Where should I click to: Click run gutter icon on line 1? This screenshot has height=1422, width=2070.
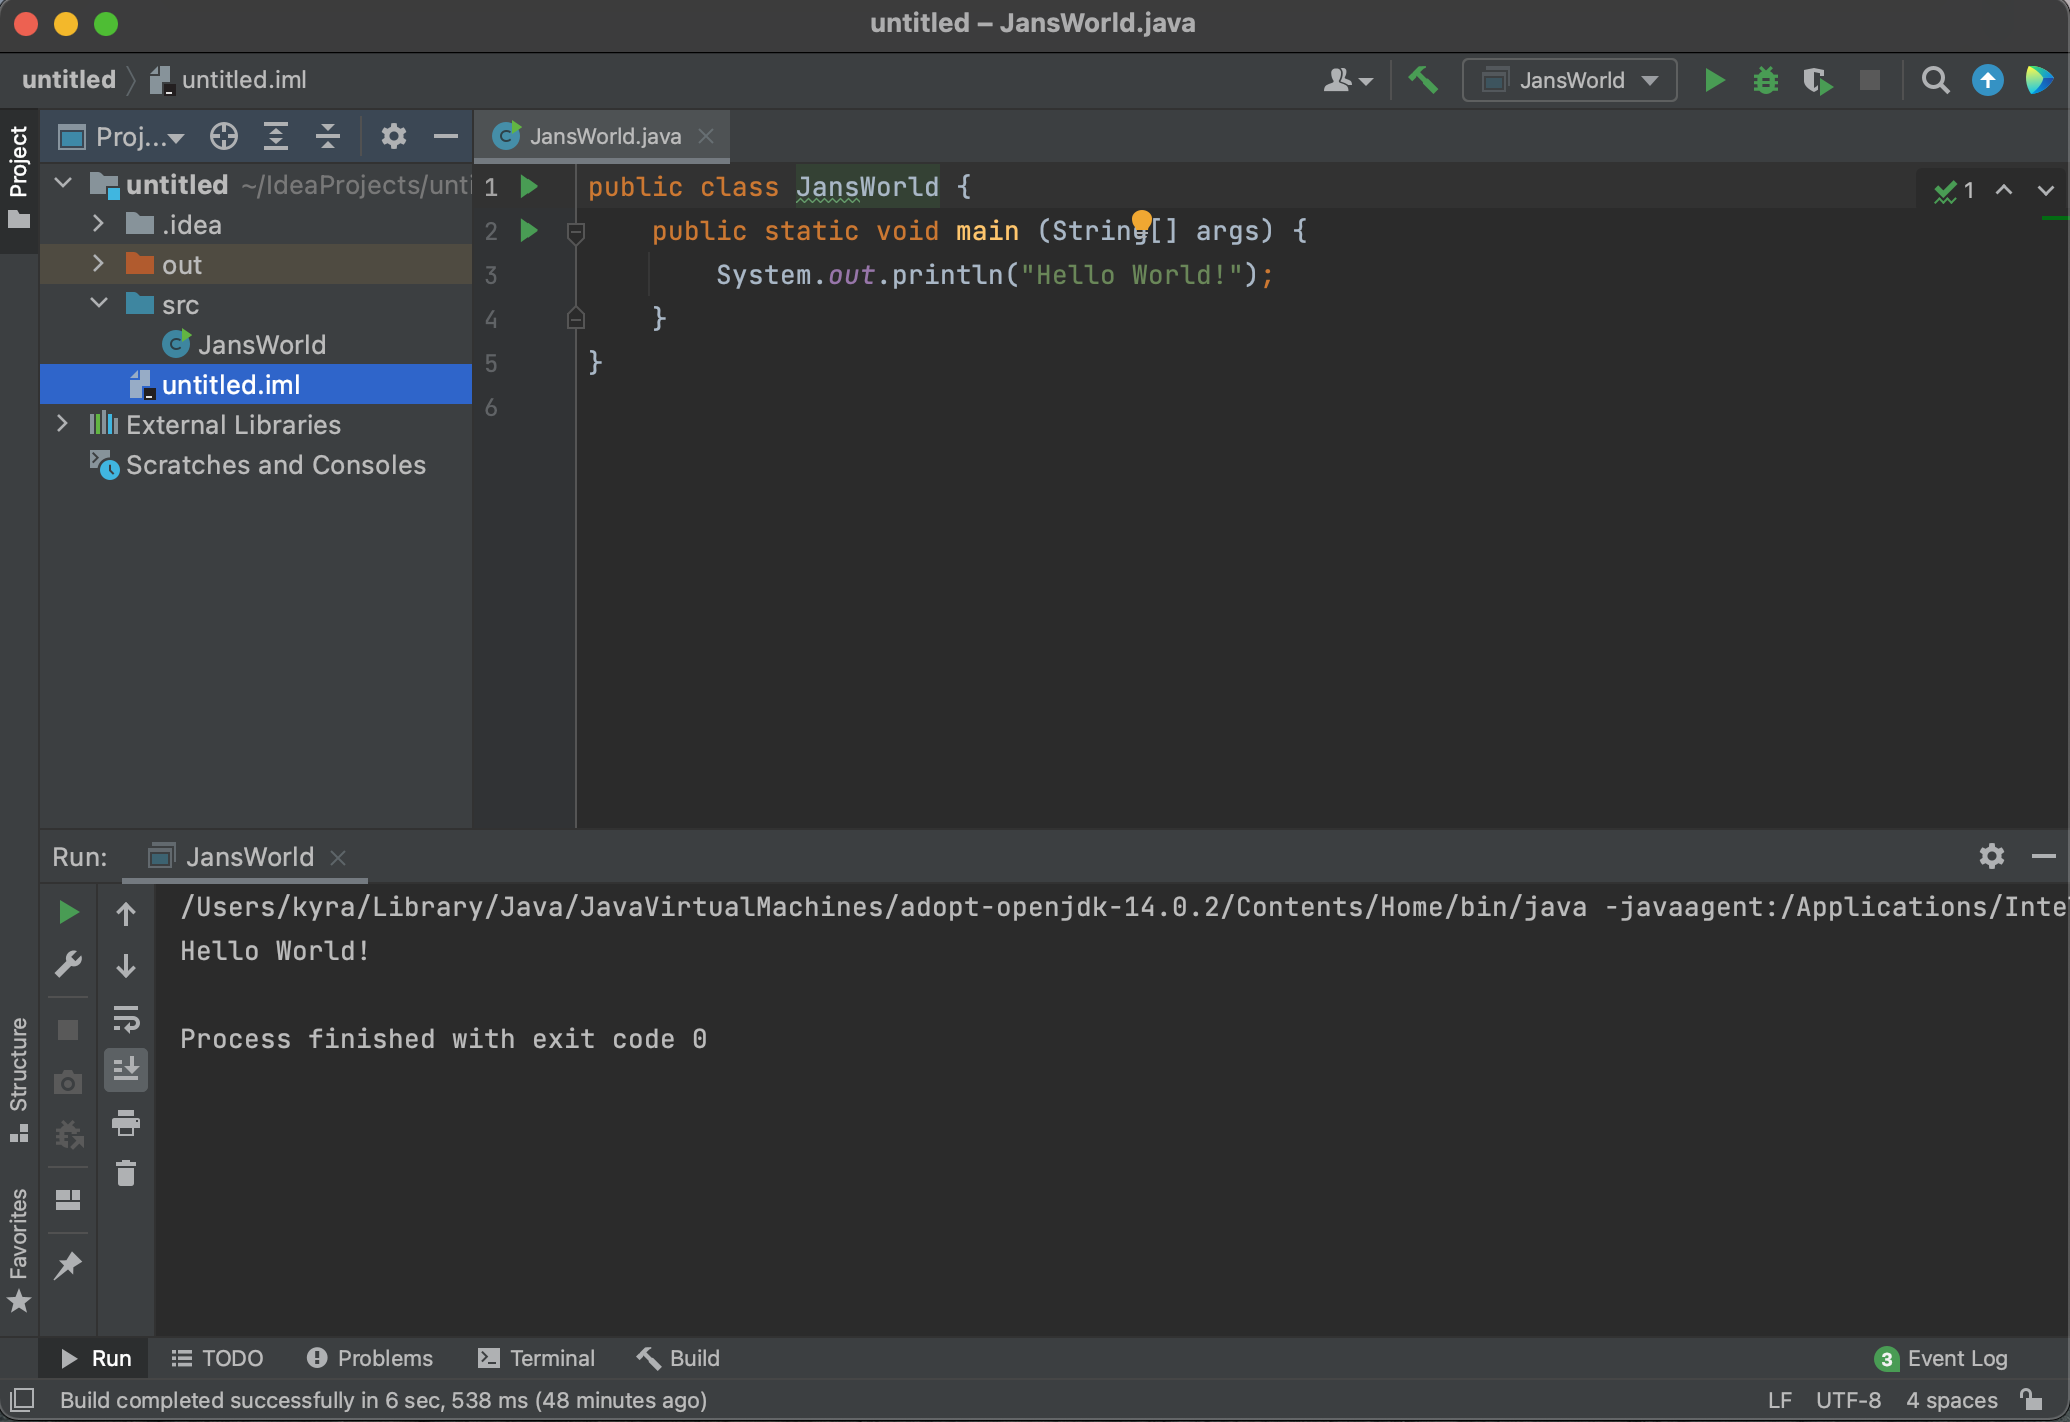(529, 187)
